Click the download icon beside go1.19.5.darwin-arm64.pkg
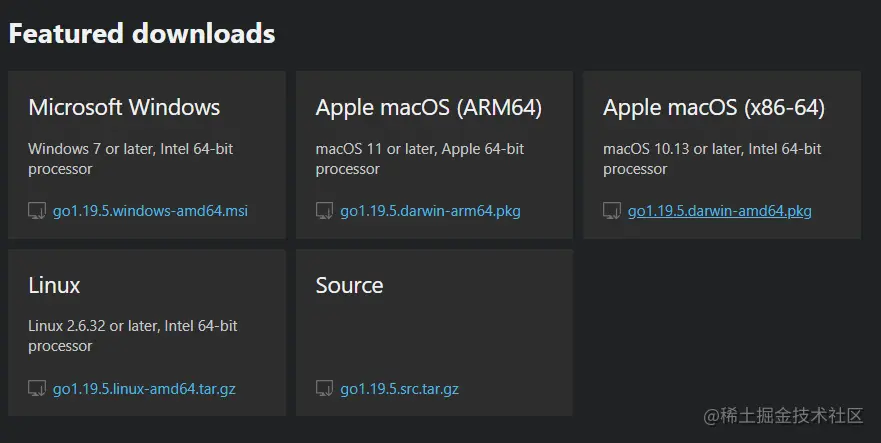This screenshot has height=443, width=881. click(324, 211)
